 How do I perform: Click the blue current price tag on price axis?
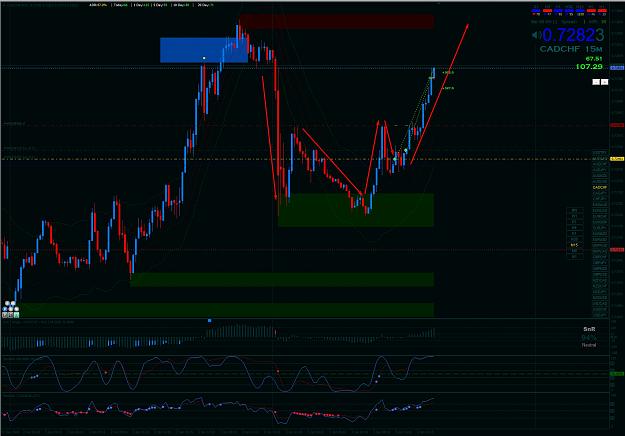click(x=617, y=68)
